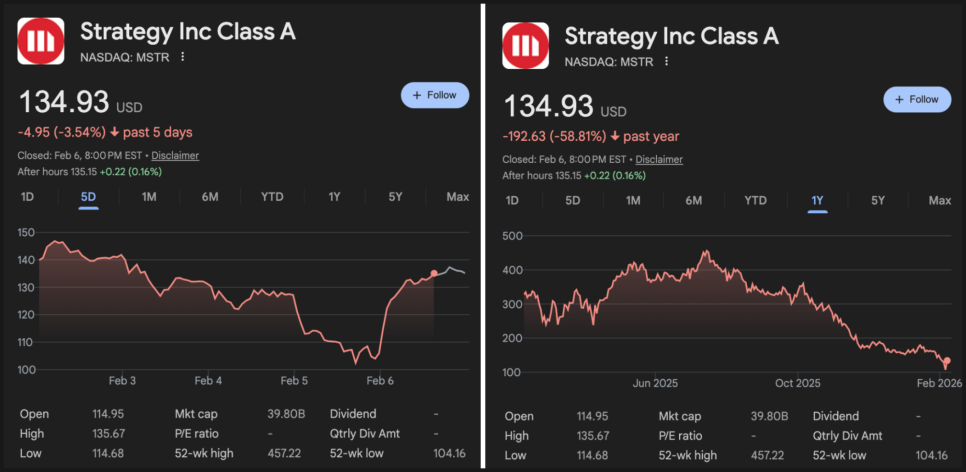Select 6M range in left chart
Screen dimensions: 966x472
[210, 197]
